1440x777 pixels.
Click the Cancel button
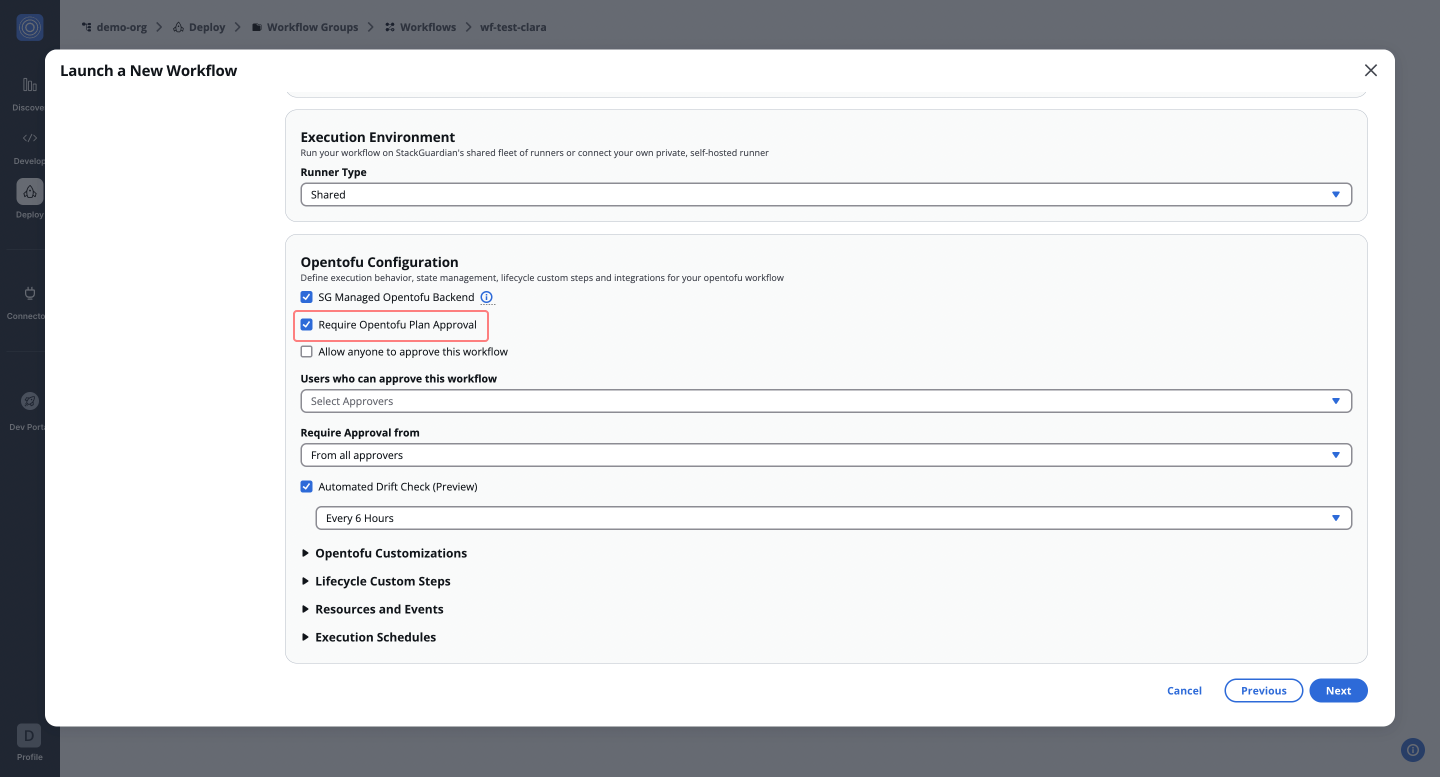[1184, 691]
